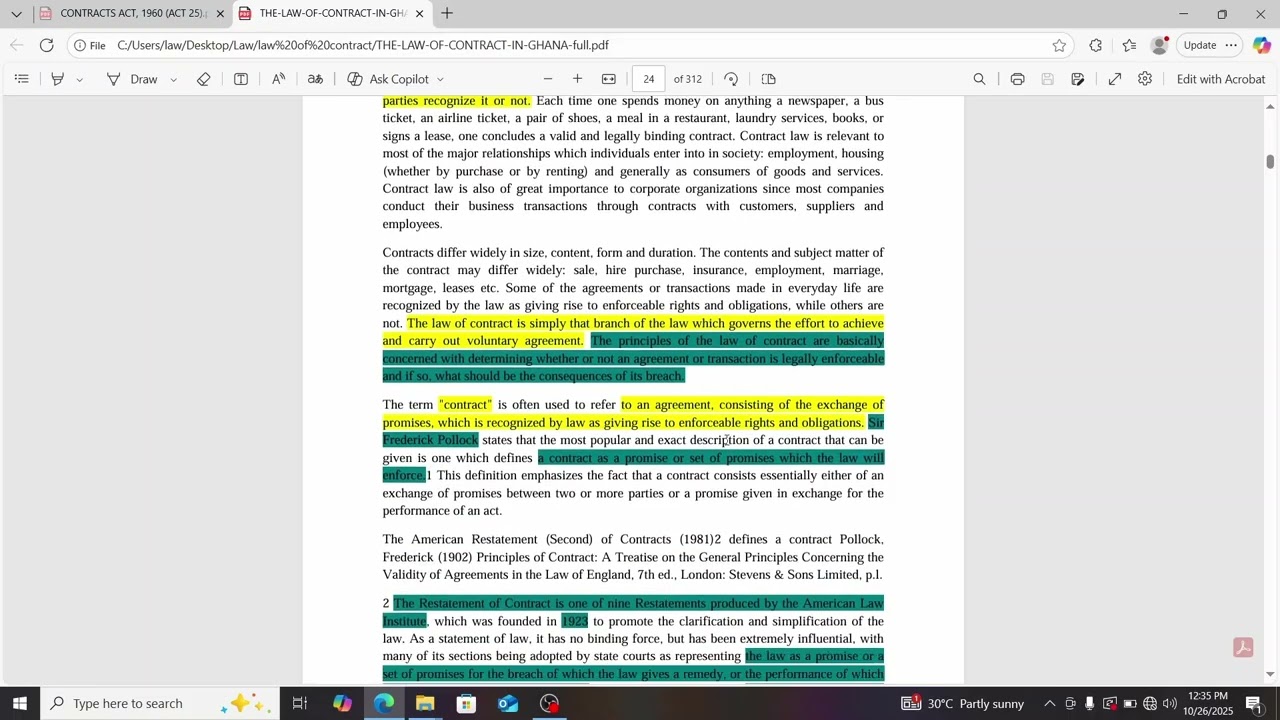Launch Copilot from the taskbar
This screenshot has width=1280, height=720.
[342, 703]
